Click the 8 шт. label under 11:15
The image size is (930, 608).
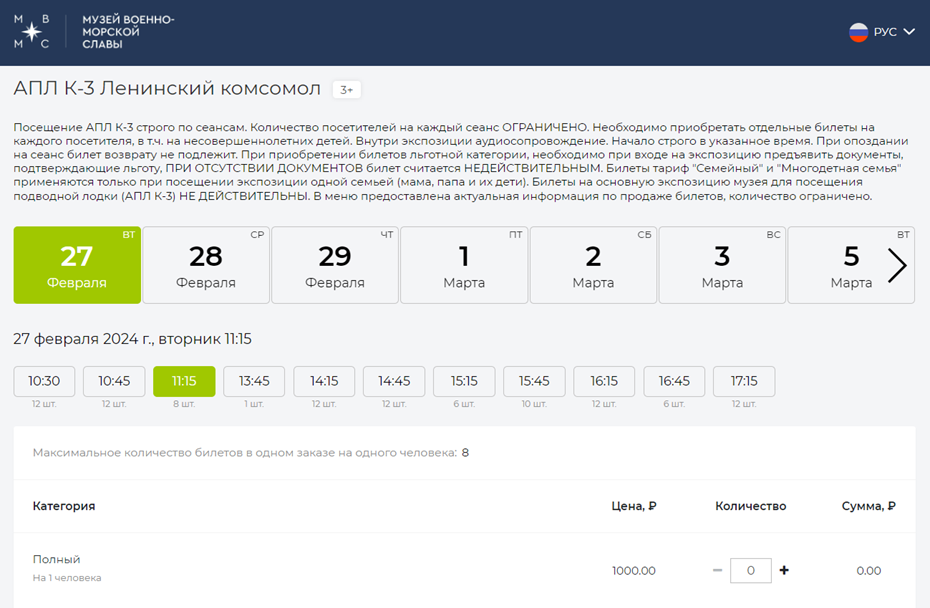click(184, 404)
